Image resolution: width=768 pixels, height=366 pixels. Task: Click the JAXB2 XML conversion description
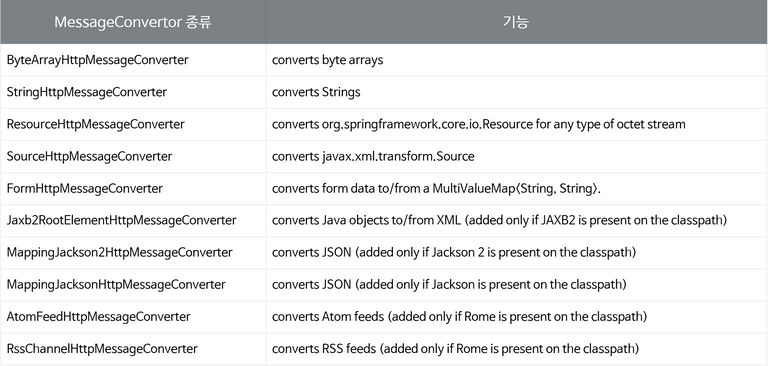pyautogui.click(x=499, y=221)
